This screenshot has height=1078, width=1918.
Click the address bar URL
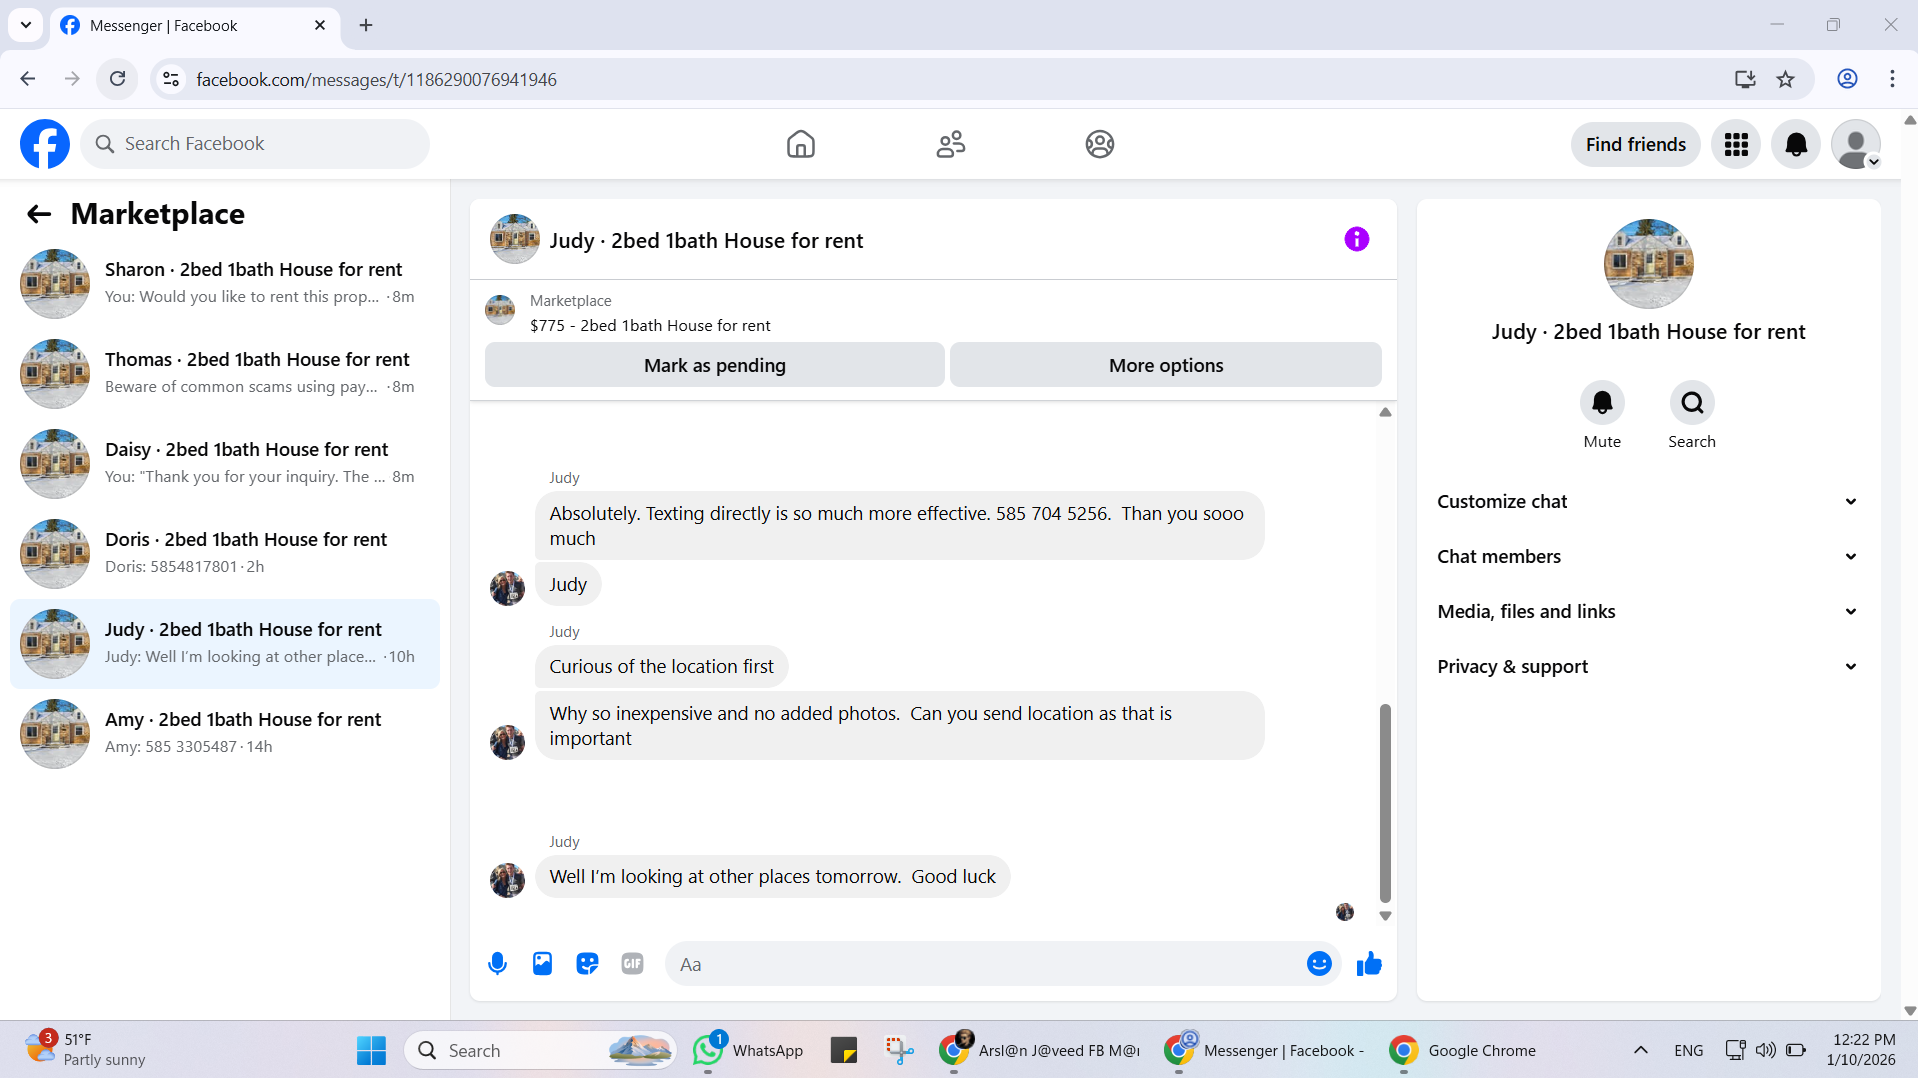(x=376, y=80)
